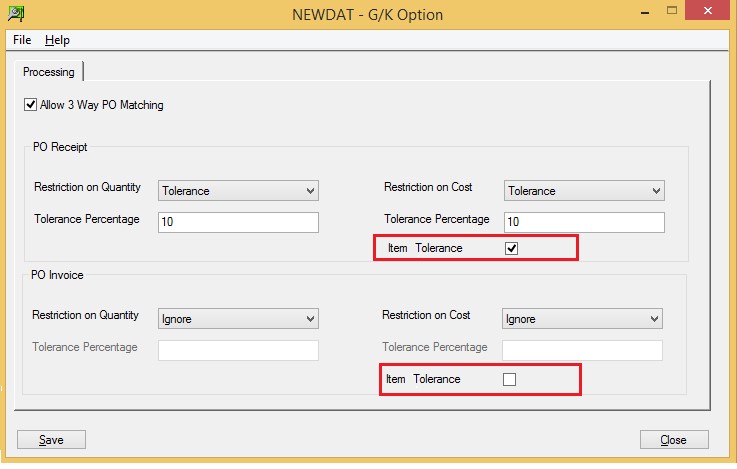The height and width of the screenshot is (469, 737).
Task: Open the Help menu
Action: (x=57, y=40)
